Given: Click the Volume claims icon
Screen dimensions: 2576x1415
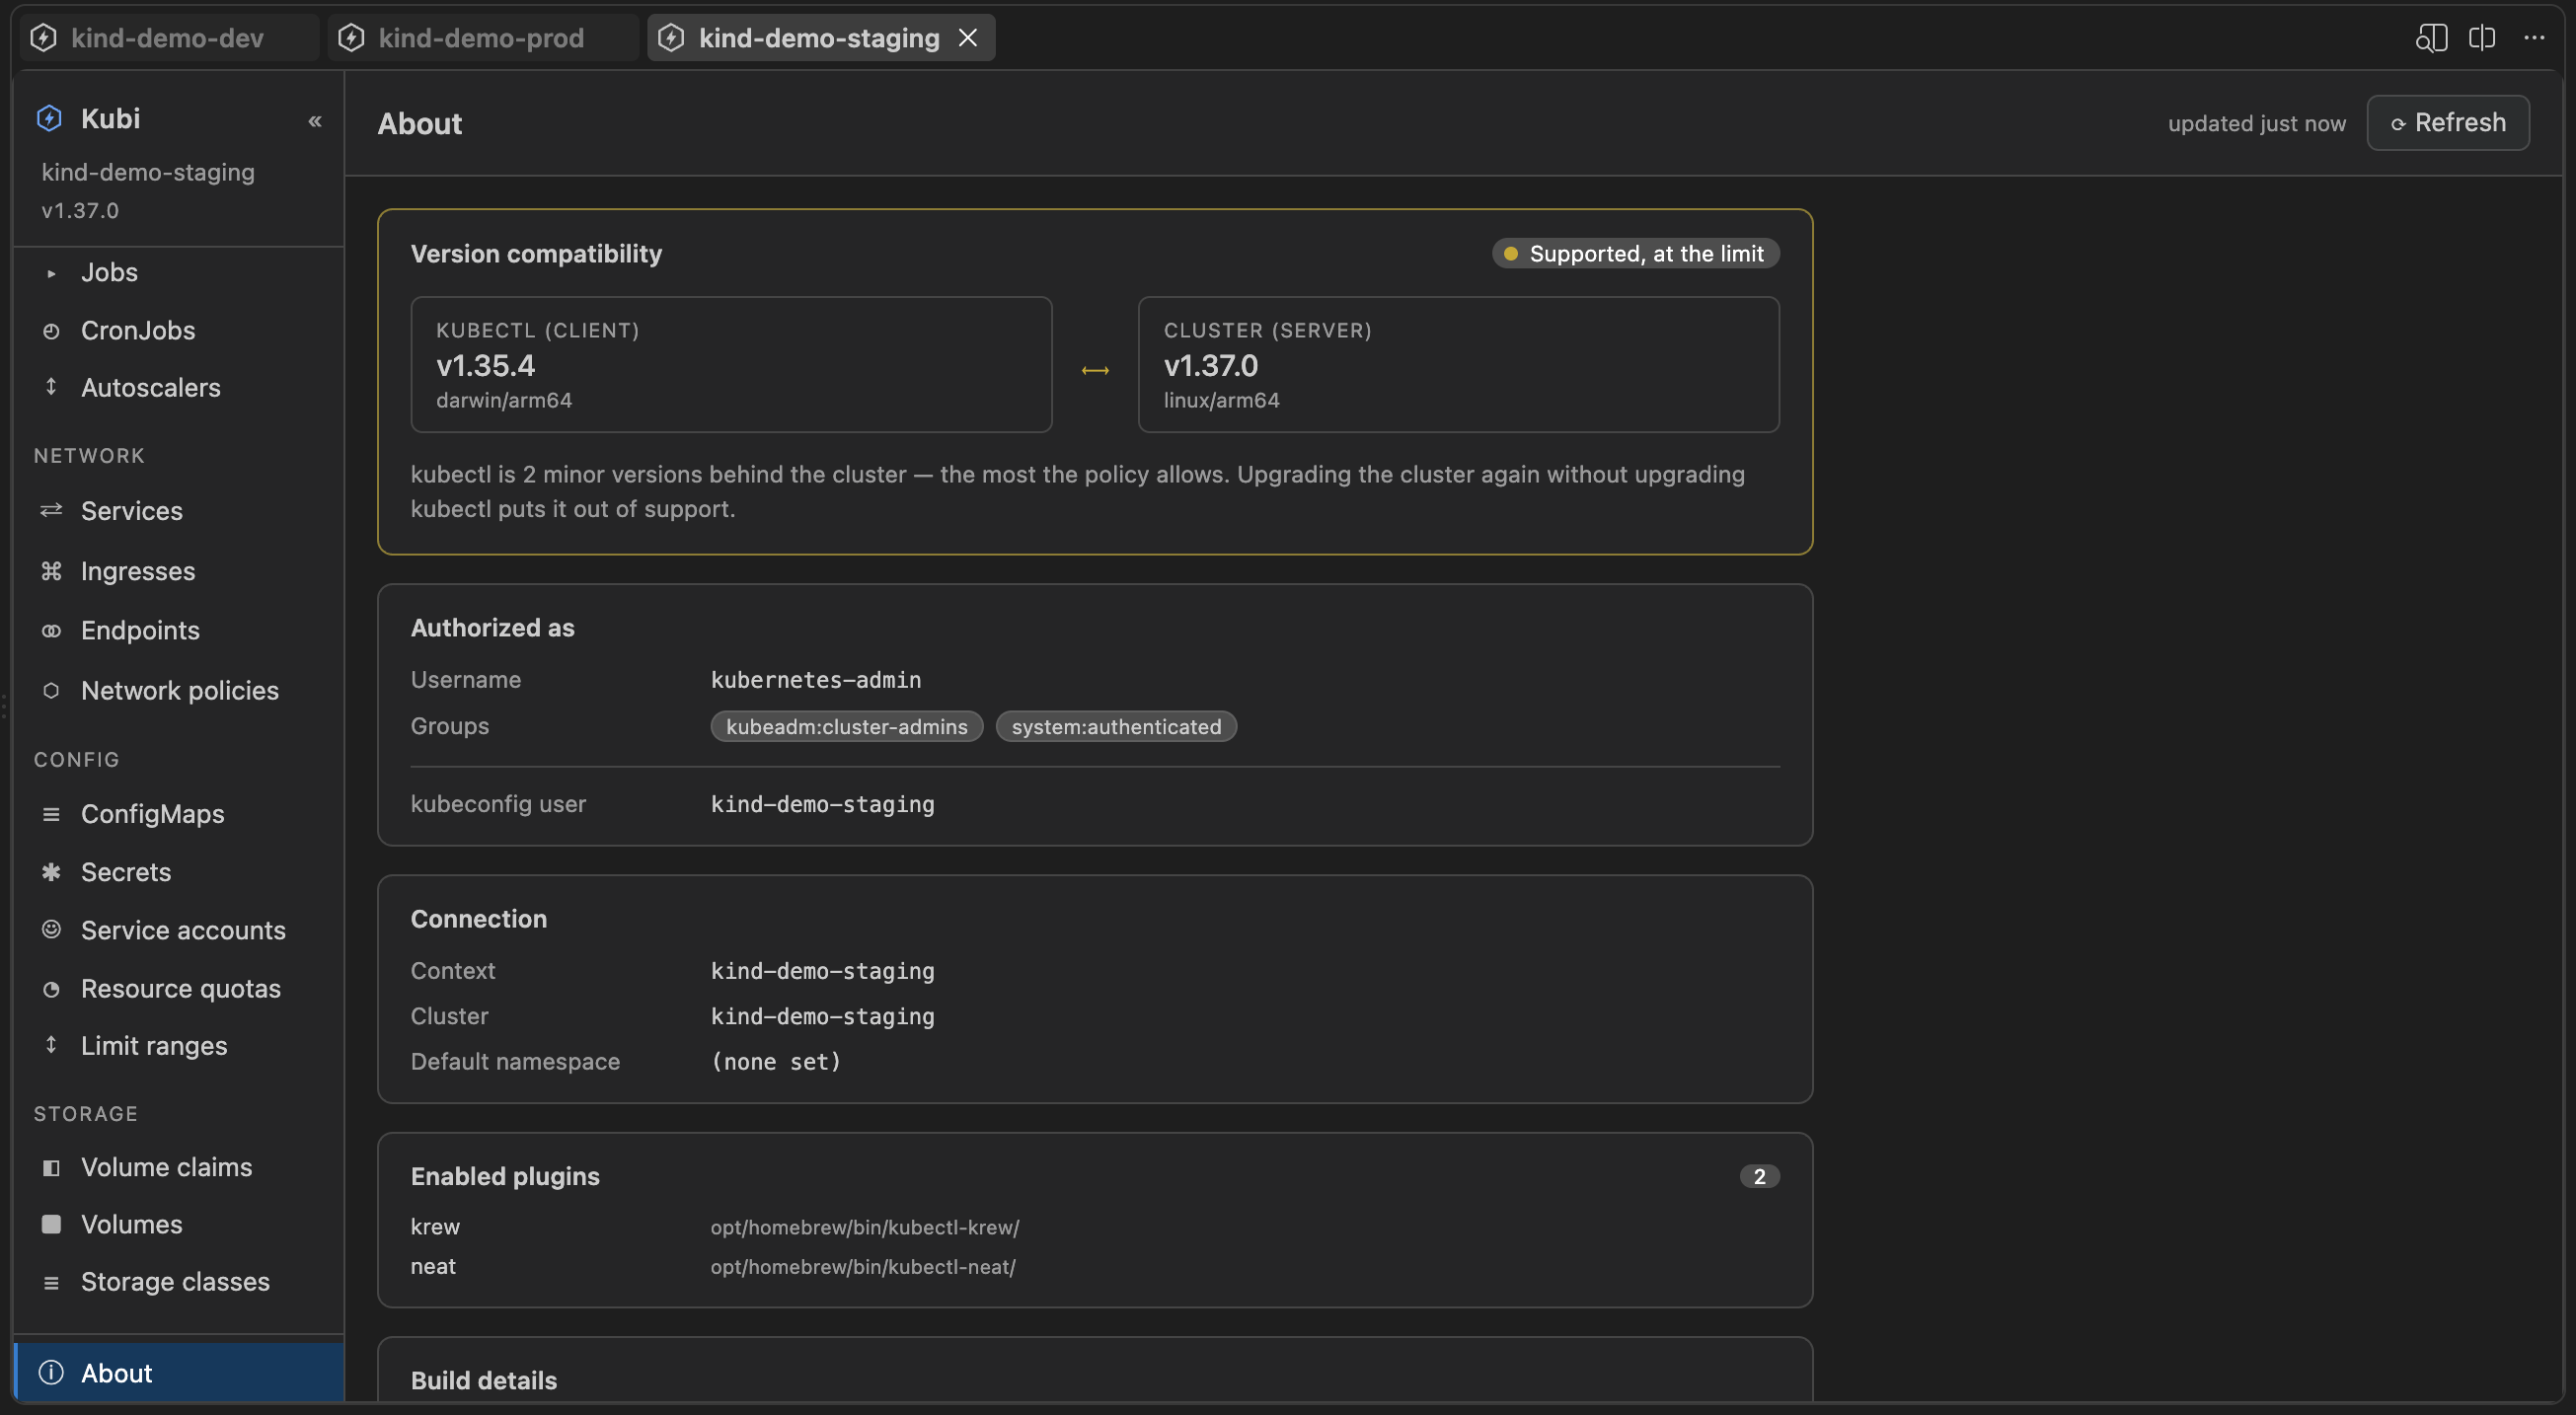Looking at the screenshot, I should (x=51, y=1167).
